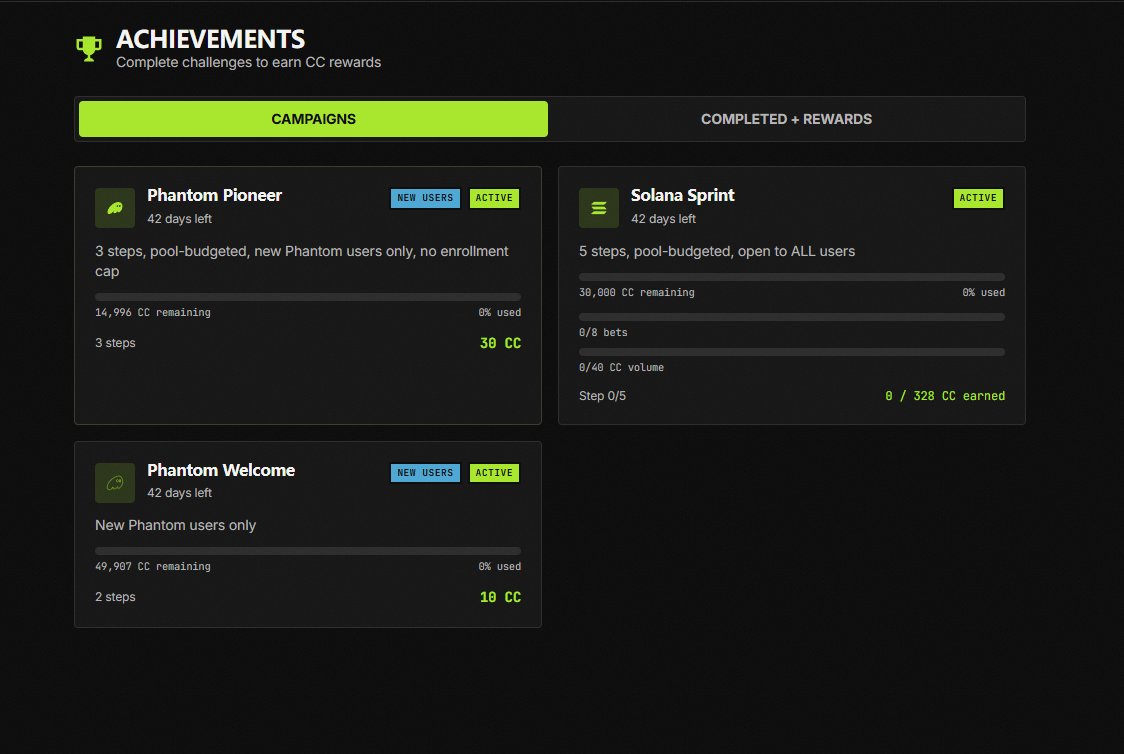Click '0% used' on Solana Sprint card

point(984,292)
